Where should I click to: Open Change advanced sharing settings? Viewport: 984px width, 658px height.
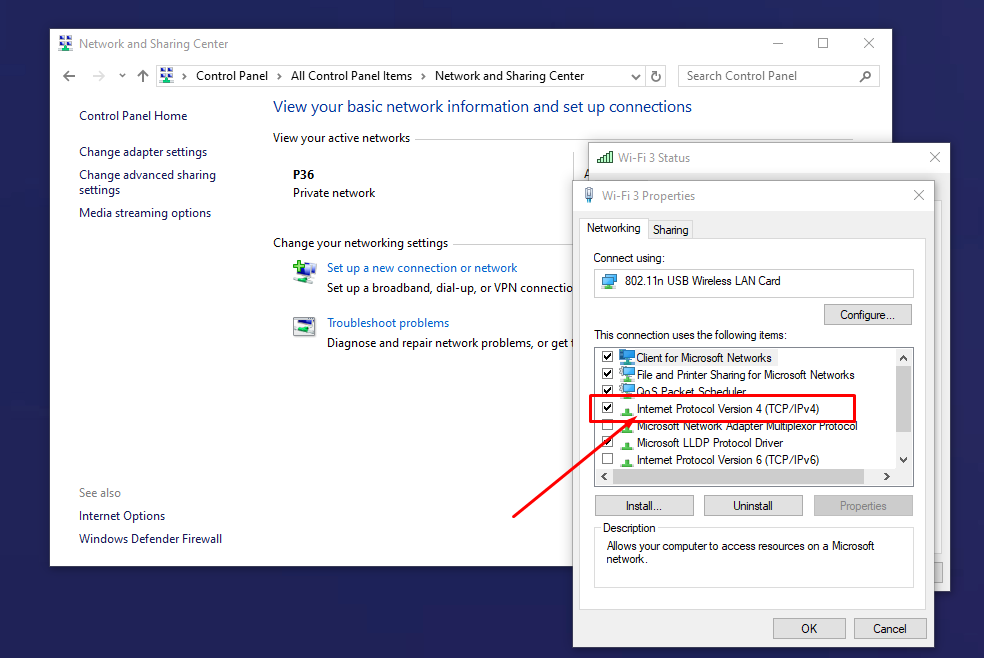pyautogui.click(x=147, y=183)
